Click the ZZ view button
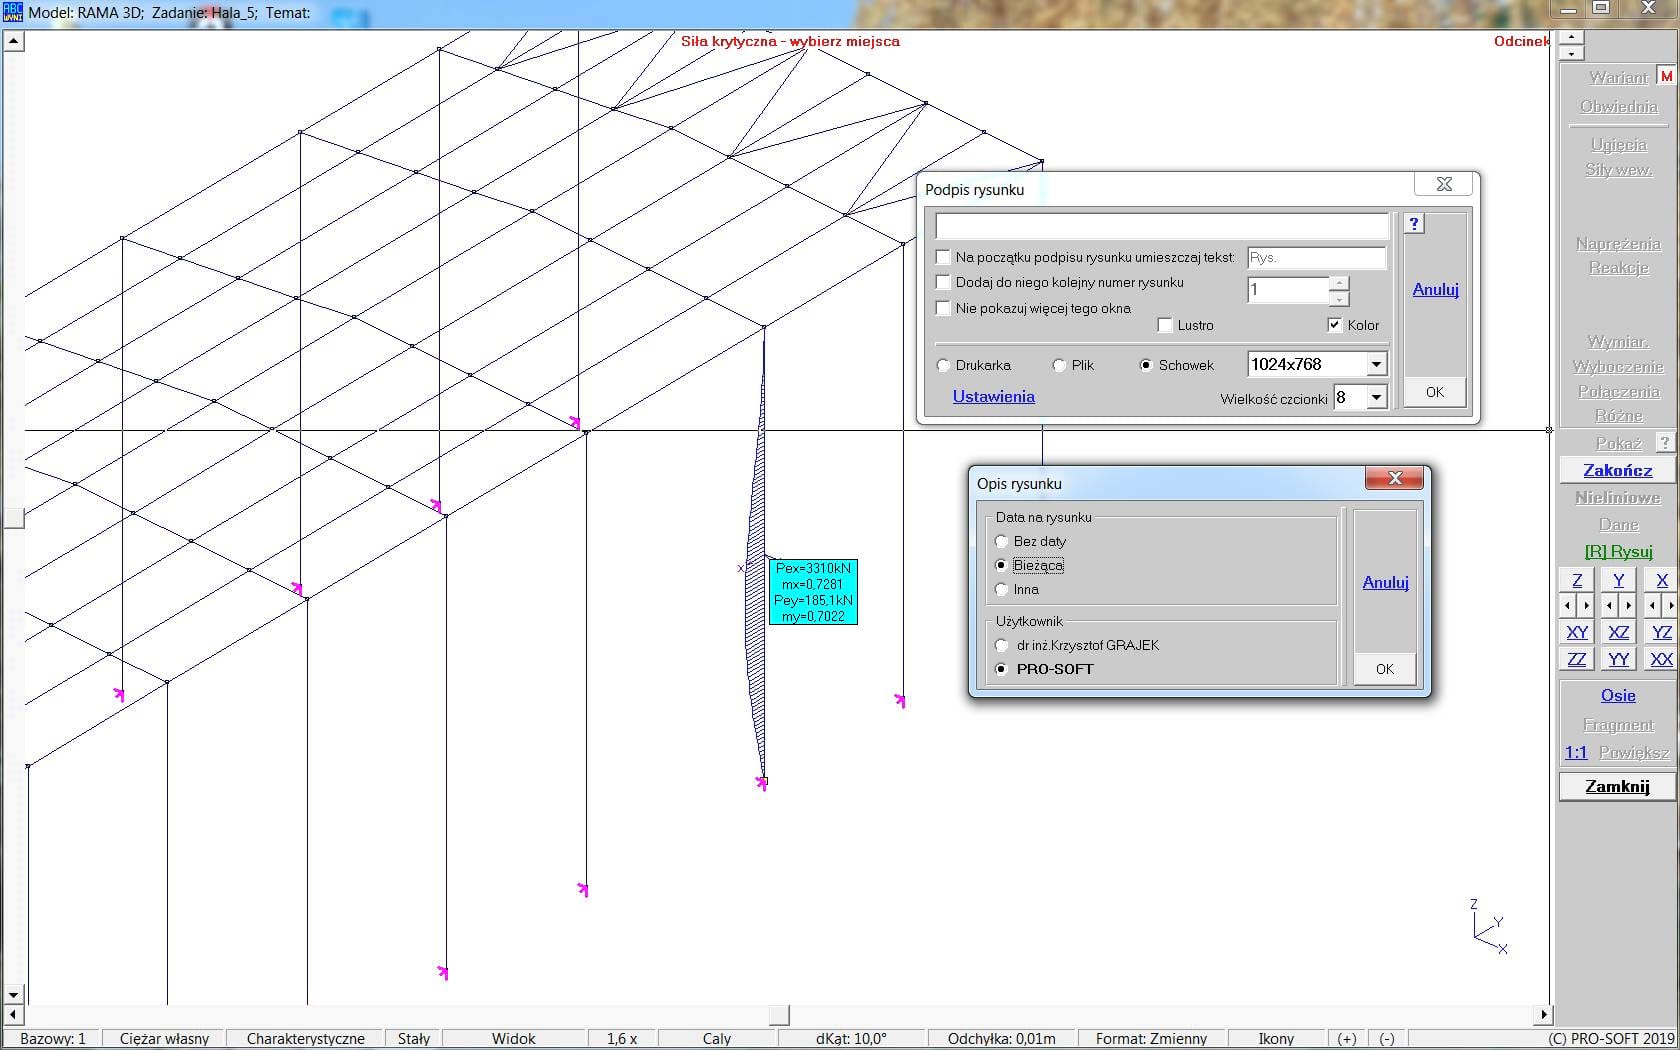The image size is (1680, 1050). point(1577,659)
